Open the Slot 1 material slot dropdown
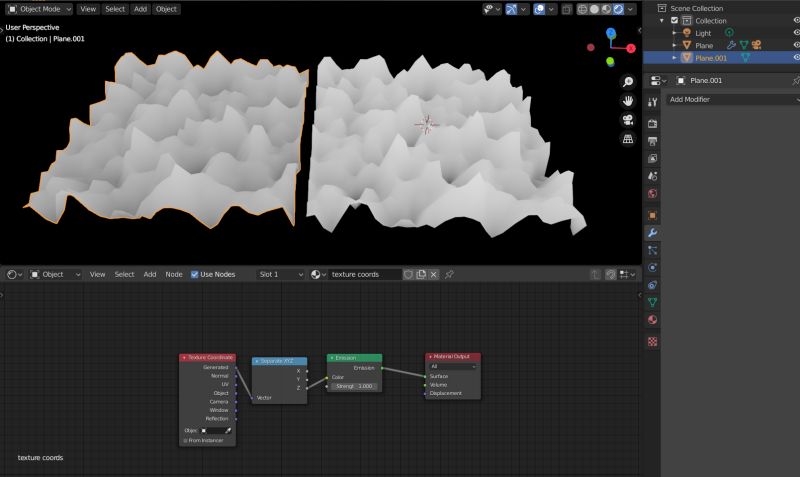The width and height of the screenshot is (800, 477). tap(281, 274)
